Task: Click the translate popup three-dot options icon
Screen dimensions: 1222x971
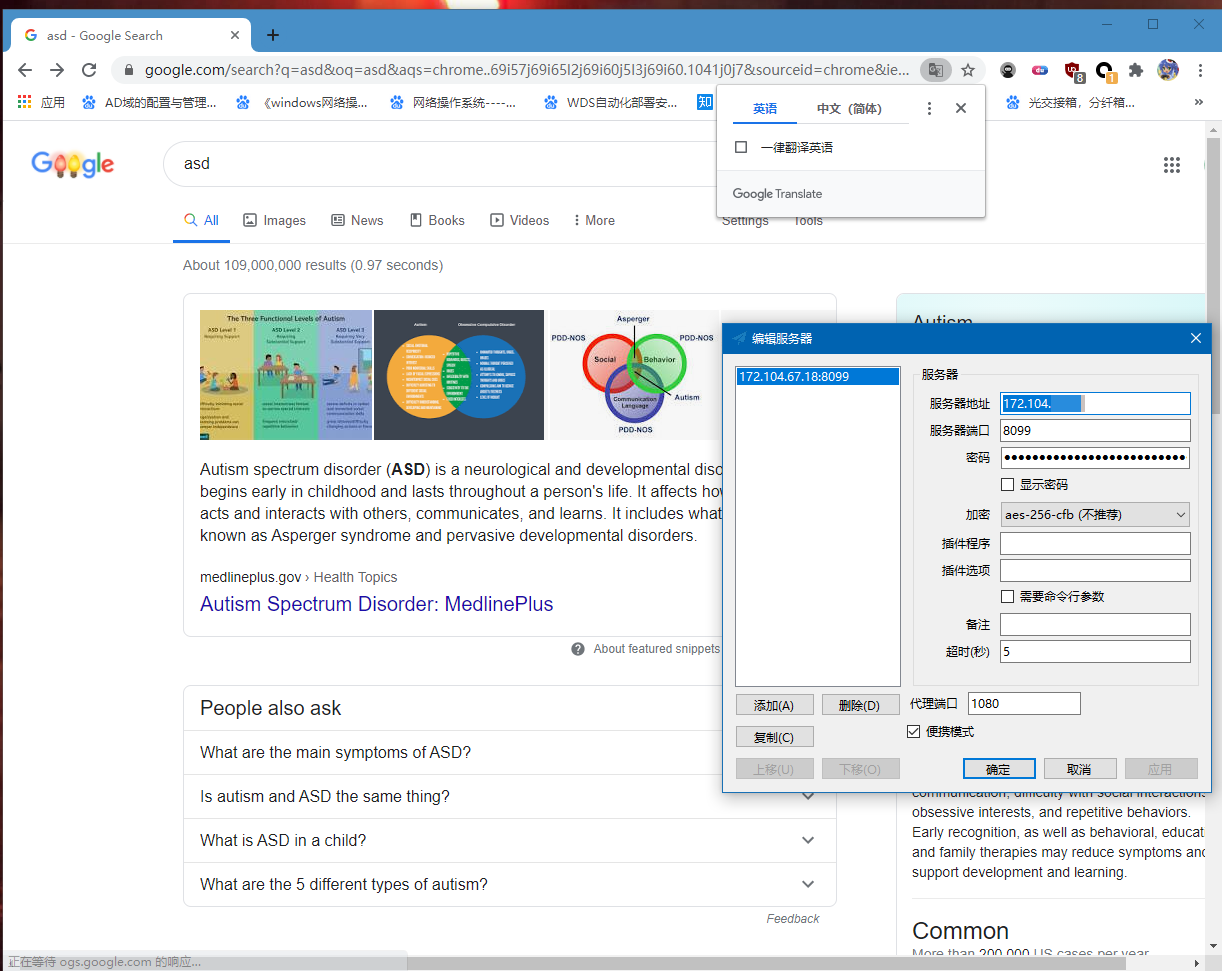Action: 929,108
